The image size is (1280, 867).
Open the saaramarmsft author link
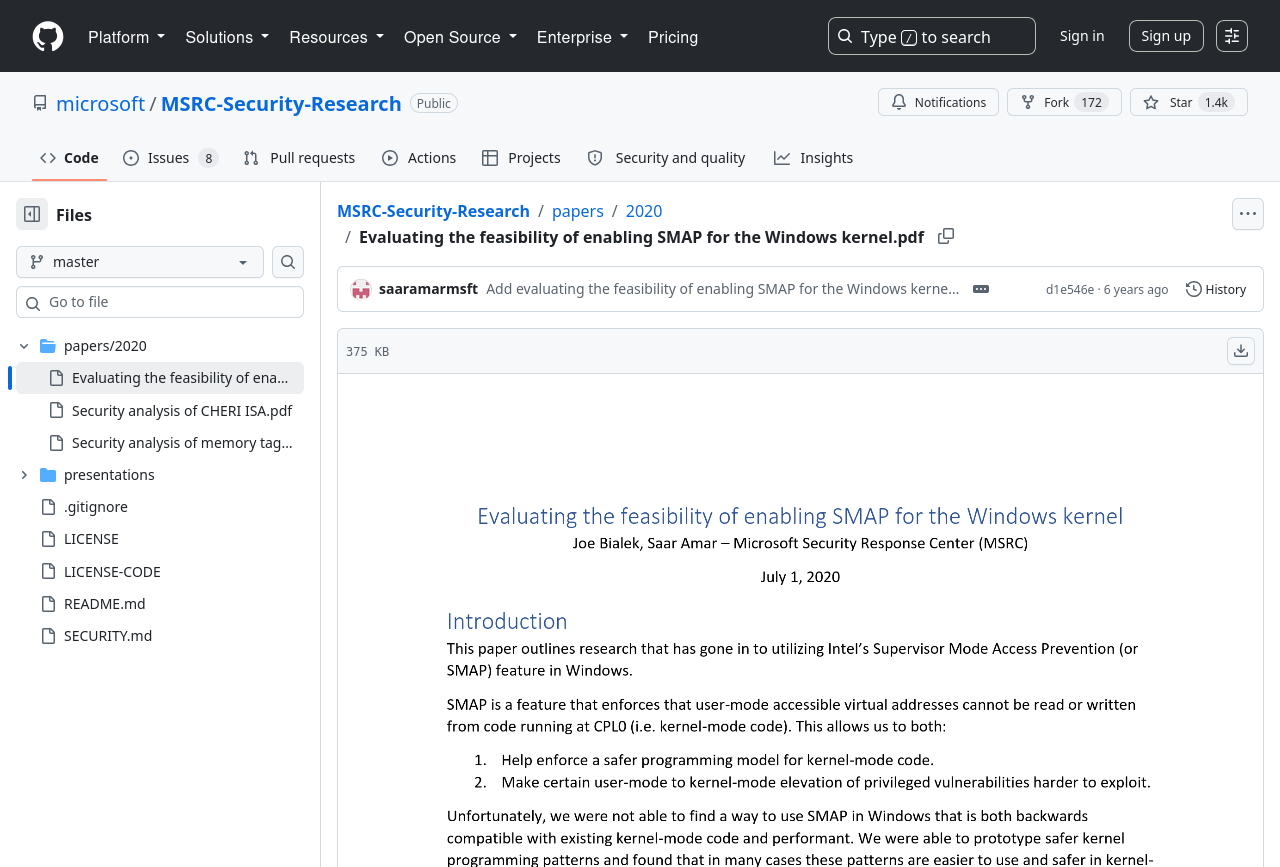428,289
